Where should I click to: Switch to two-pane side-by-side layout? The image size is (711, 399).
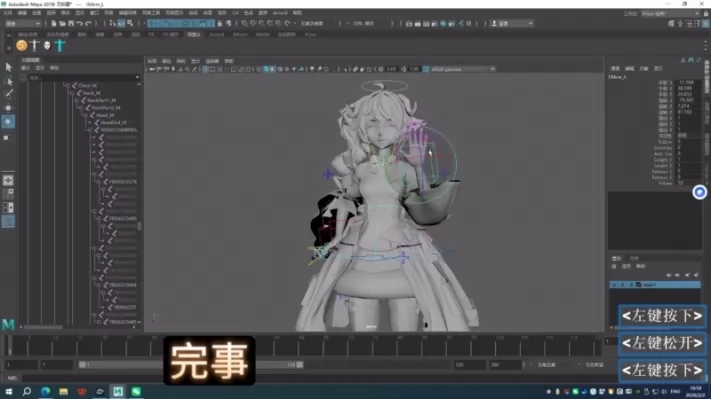(8, 208)
